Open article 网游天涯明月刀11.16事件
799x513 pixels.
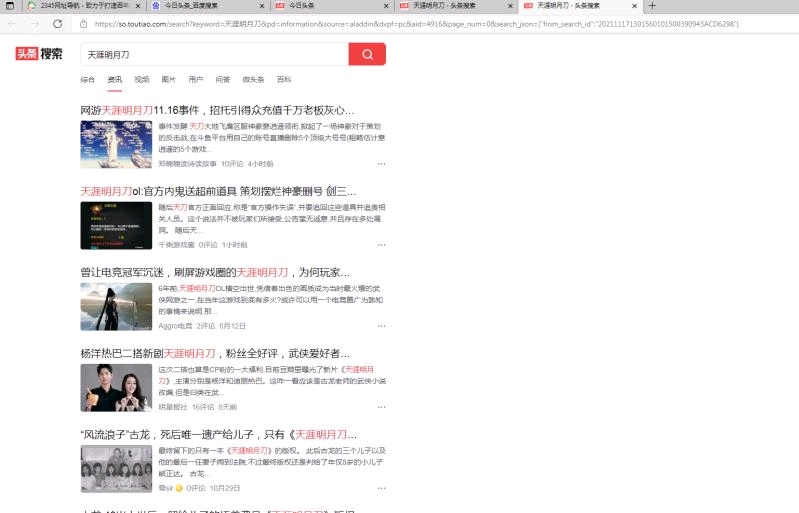click(217, 110)
